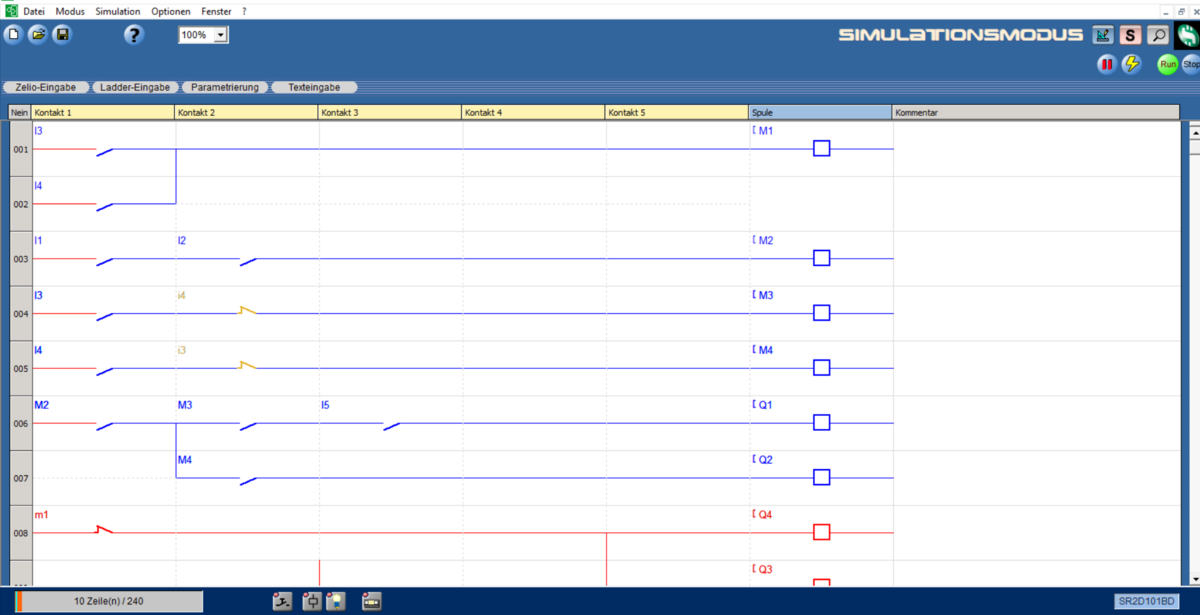The width and height of the screenshot is (1200, 615).
Task: Toggle the I1 contact in row 003
Action: click(104, 260)
